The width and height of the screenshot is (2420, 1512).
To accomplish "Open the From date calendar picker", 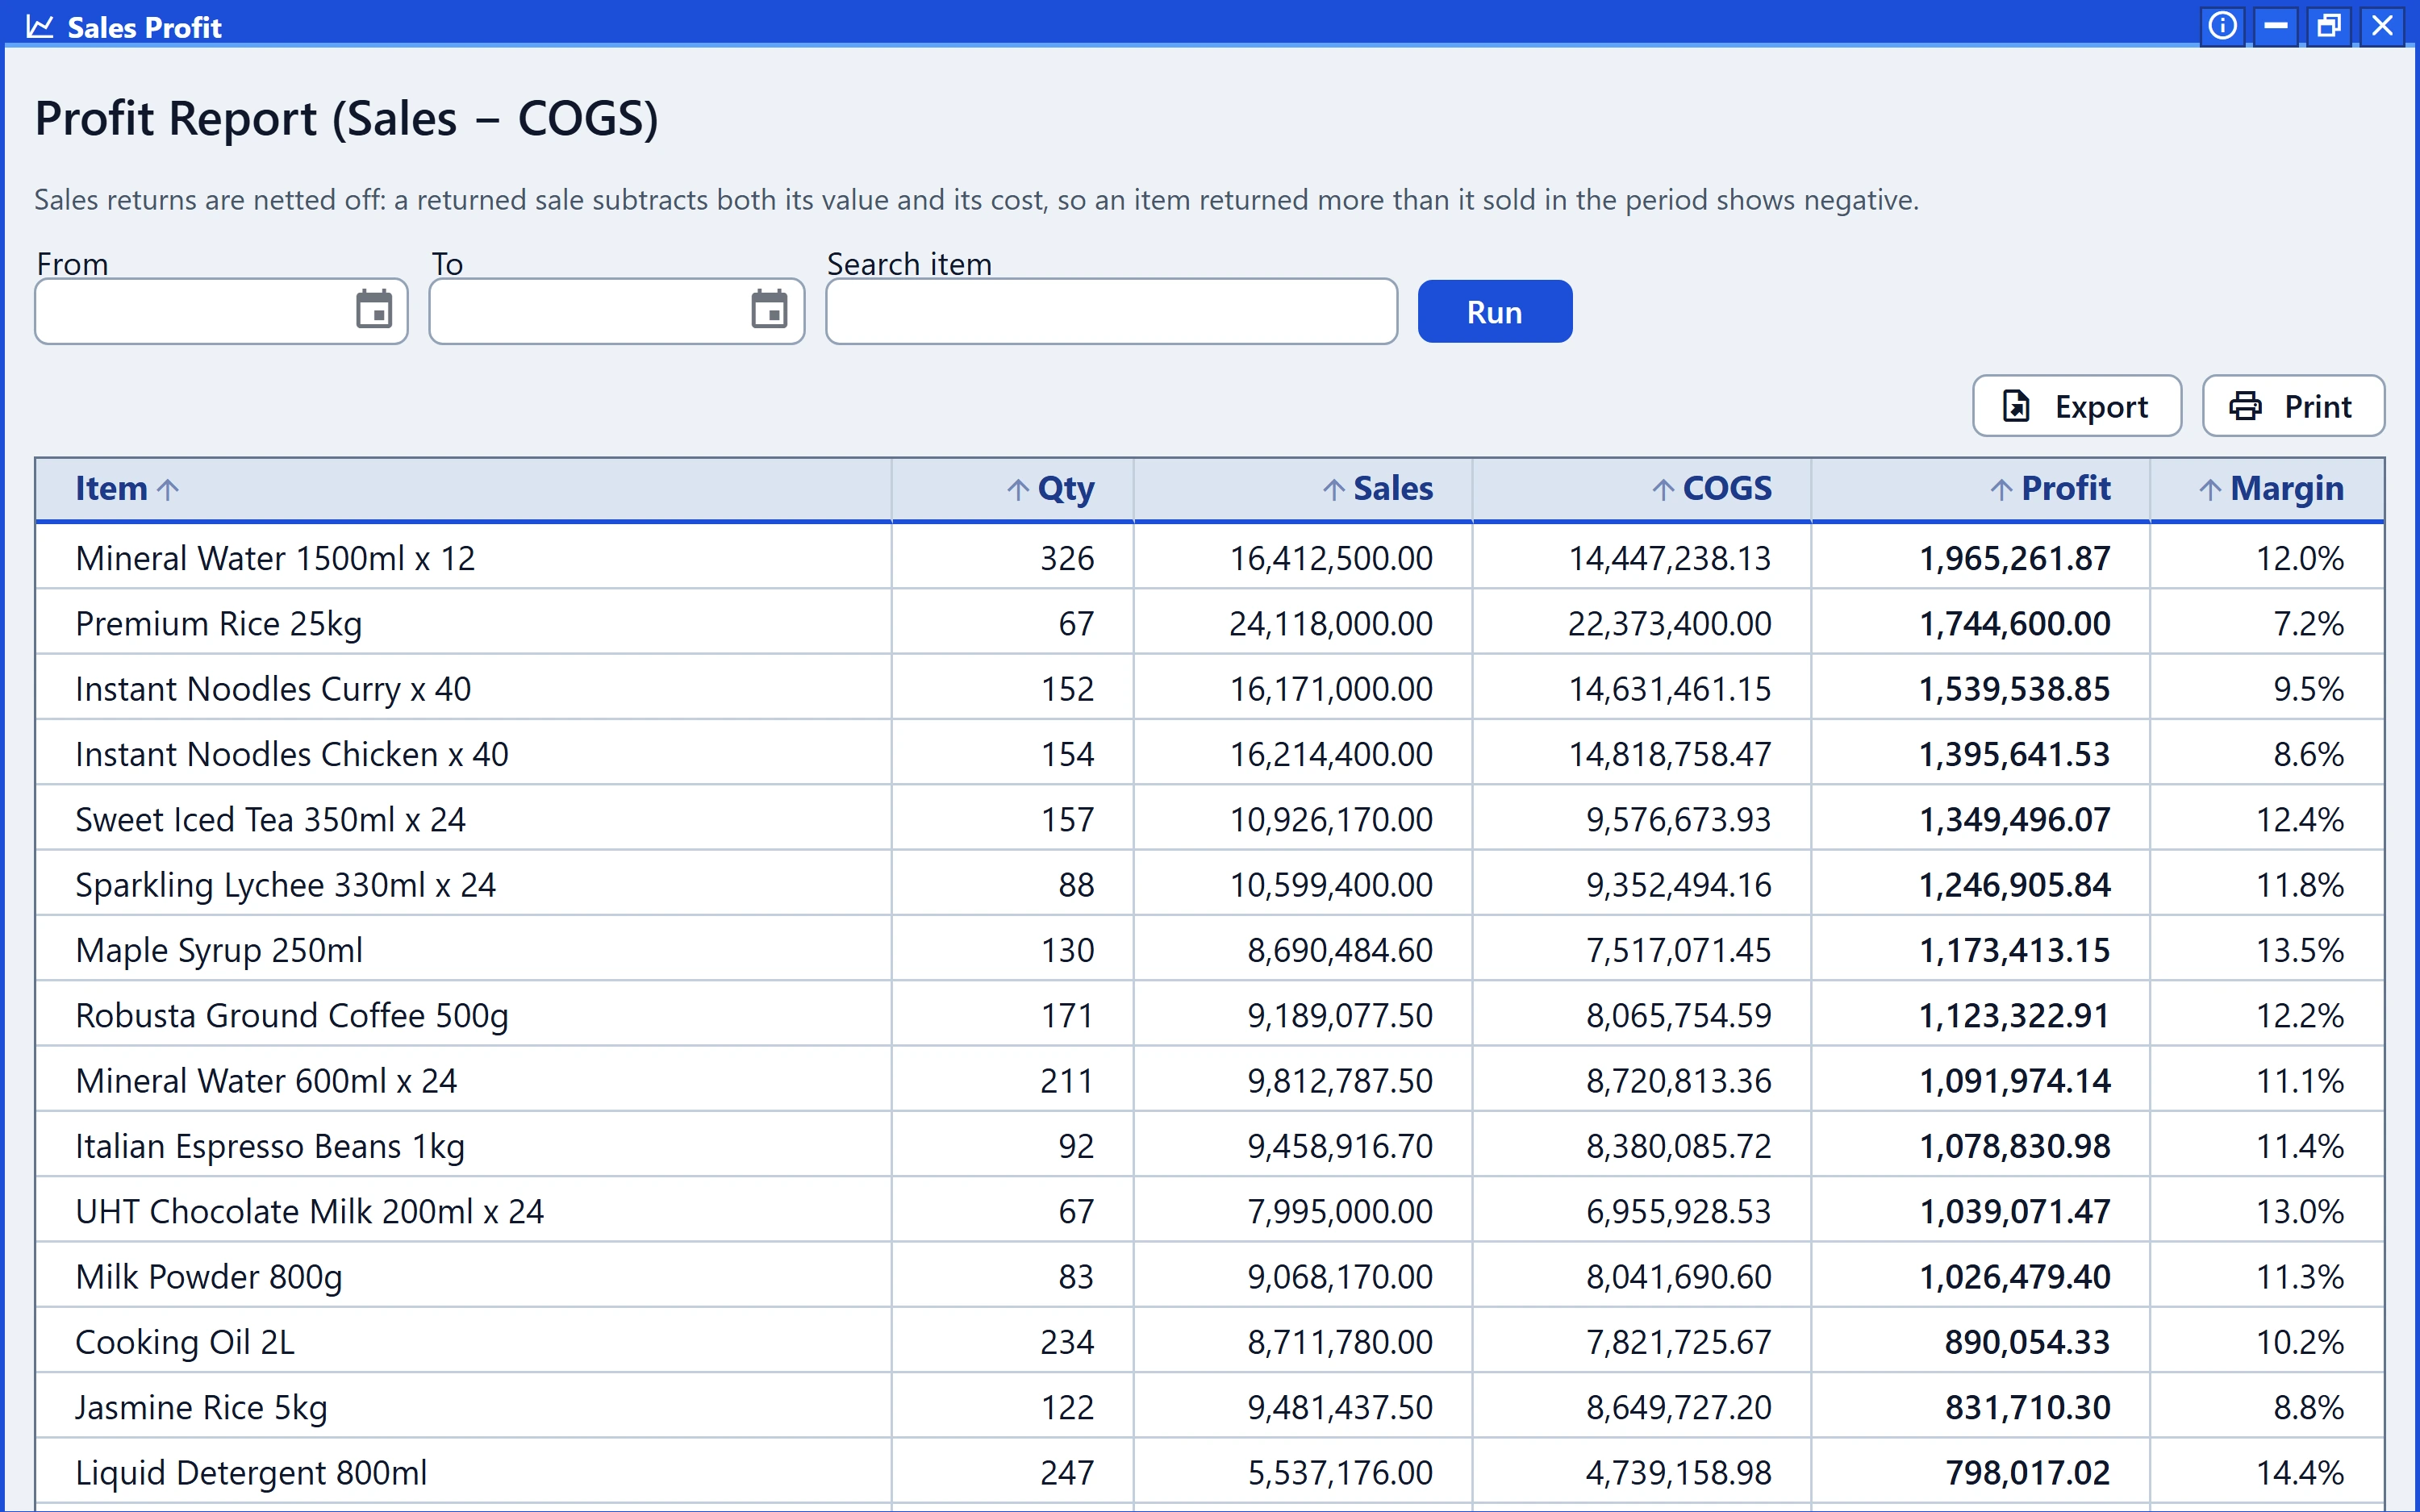I will (374, 310).
